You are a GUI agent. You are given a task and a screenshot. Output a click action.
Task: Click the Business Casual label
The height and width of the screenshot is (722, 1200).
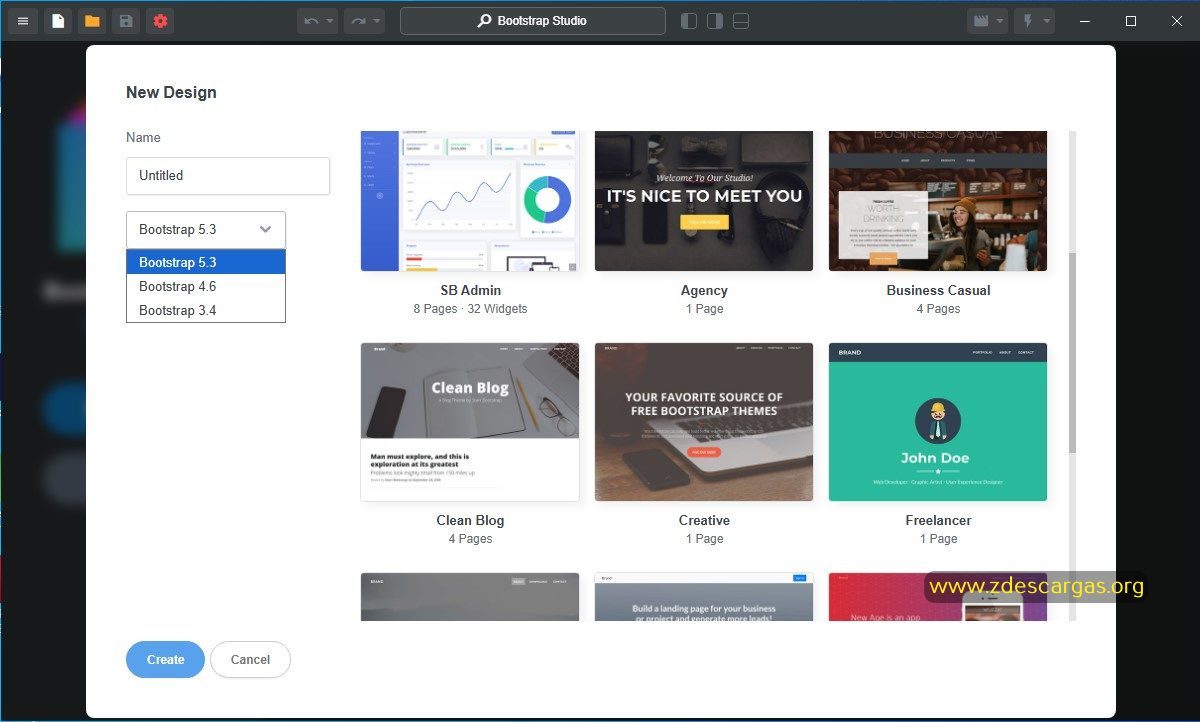938,291
